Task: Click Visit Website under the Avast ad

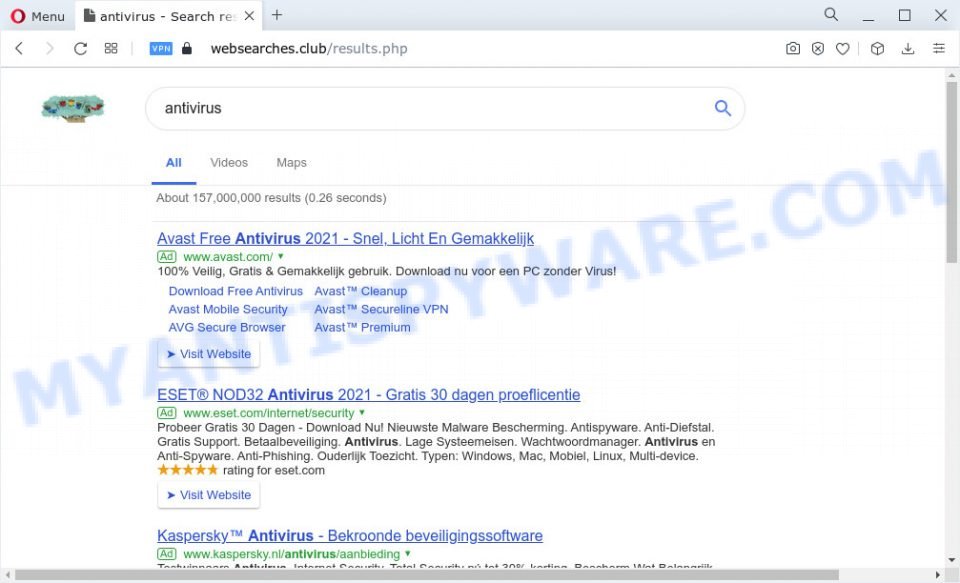Action: click(209, 354)
